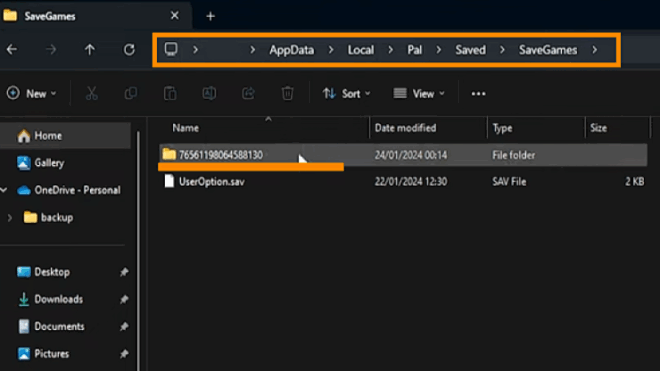Viewport: 660px width, 371px height.
Task: Select the AppData breadcrumb segment
Action: pos(292,50)
